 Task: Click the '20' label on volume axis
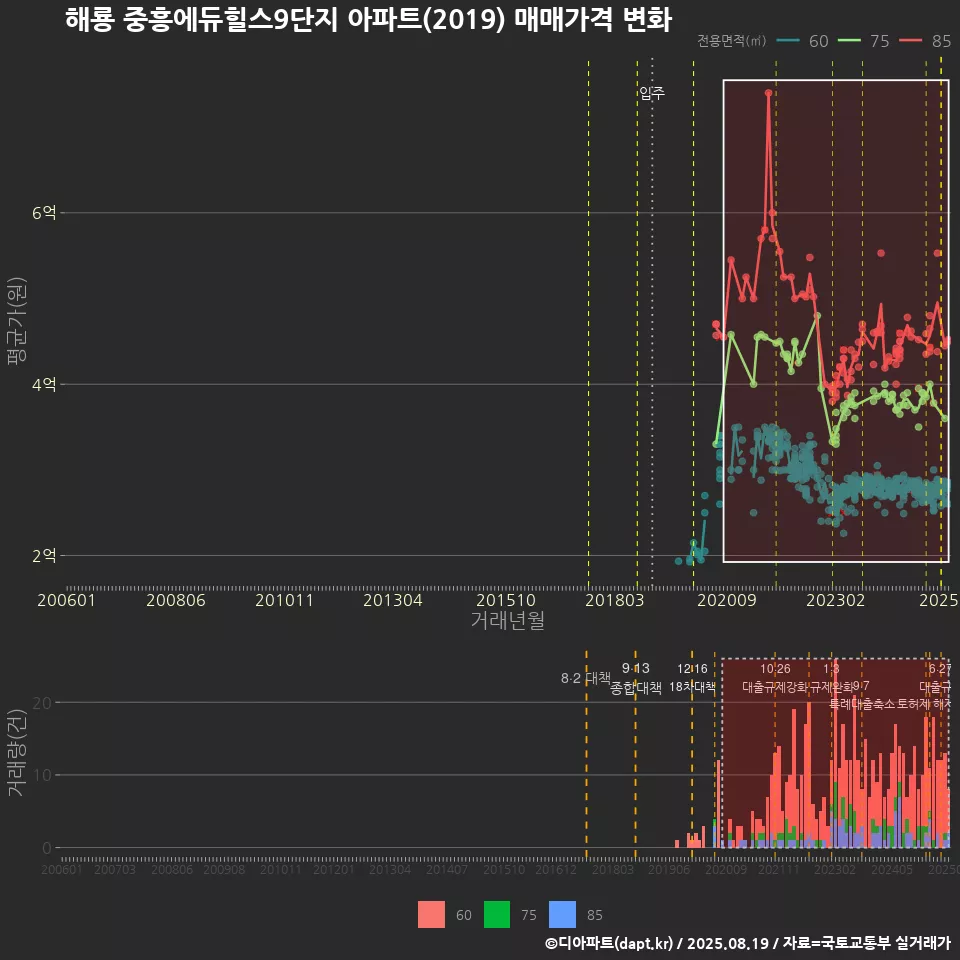point(42,703)
